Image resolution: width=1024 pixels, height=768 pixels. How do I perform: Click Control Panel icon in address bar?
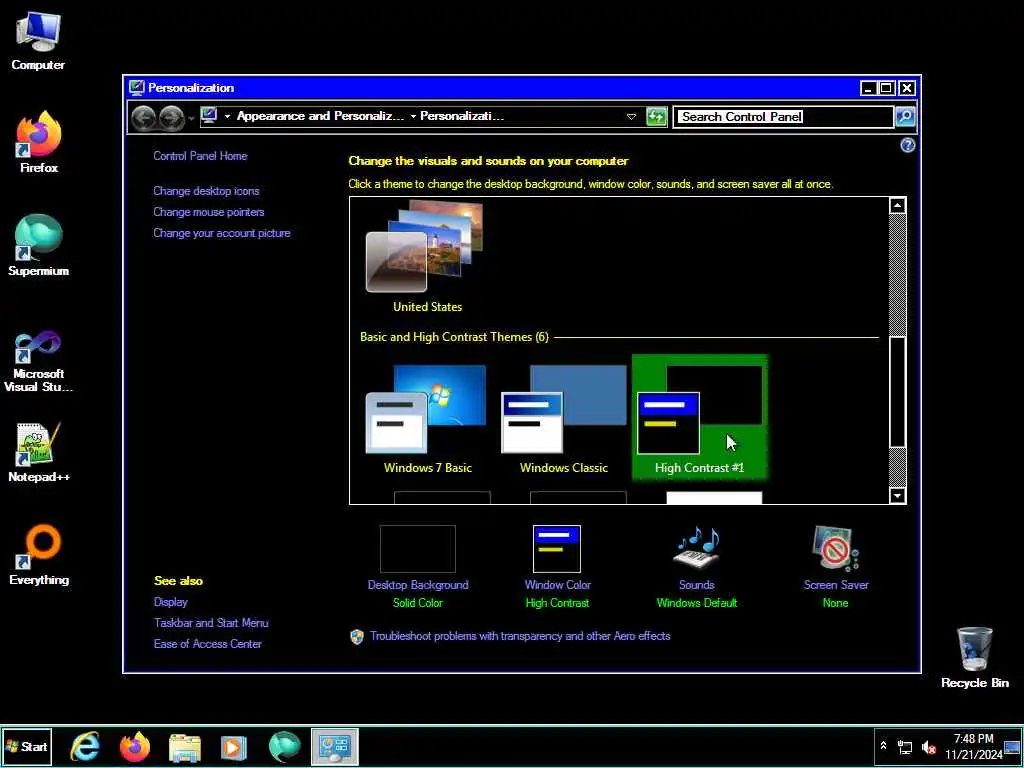209,116
